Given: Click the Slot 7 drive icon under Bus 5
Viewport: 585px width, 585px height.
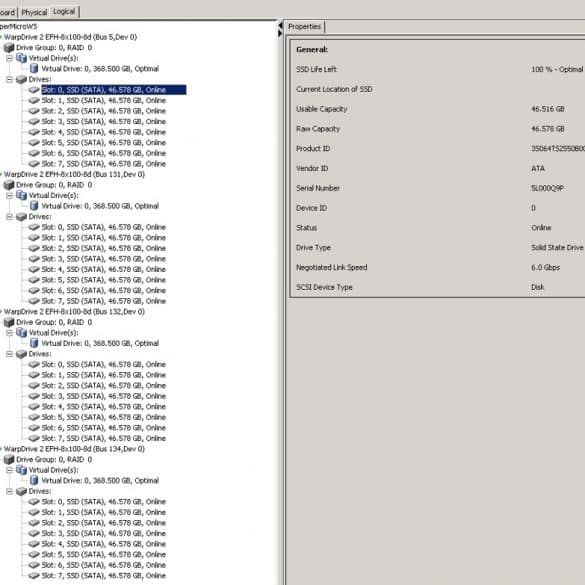Looking at the screenshot, I should pos(34,164).
